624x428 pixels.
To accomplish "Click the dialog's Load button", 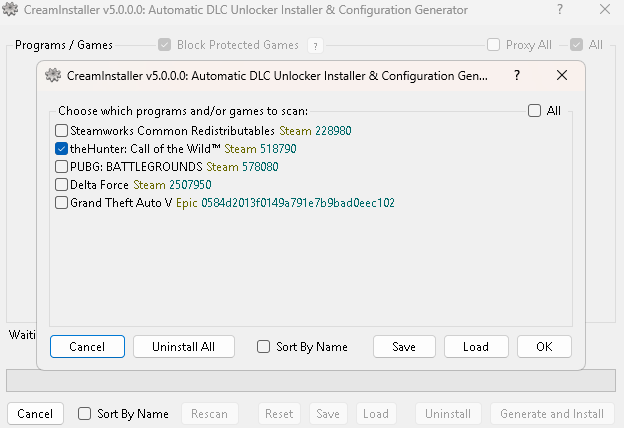I will coord(476,346).
